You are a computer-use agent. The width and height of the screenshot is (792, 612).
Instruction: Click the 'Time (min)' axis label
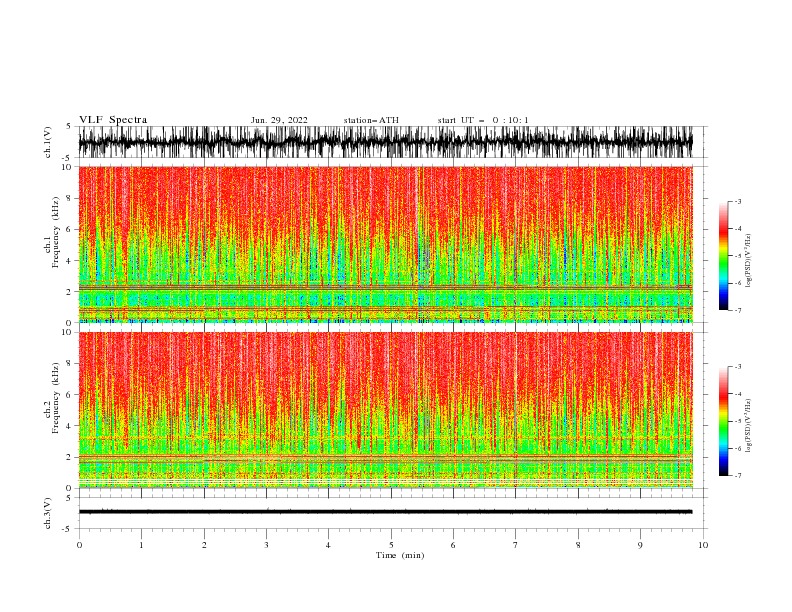click(400, 555)
